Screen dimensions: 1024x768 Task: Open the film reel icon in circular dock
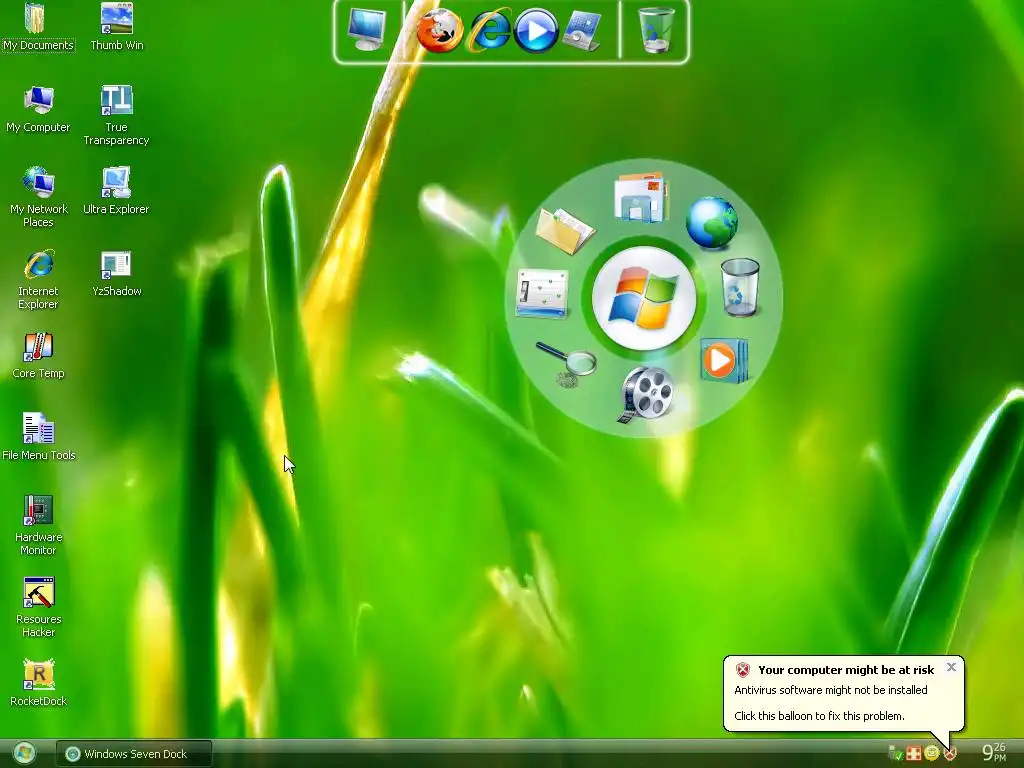point(645,394)
